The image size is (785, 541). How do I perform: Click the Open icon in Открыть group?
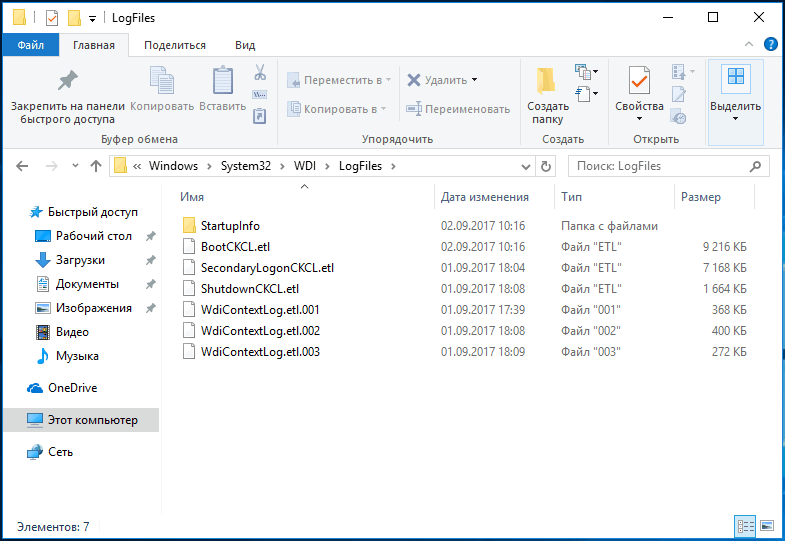pyautogui.click(x=679, y=72)
